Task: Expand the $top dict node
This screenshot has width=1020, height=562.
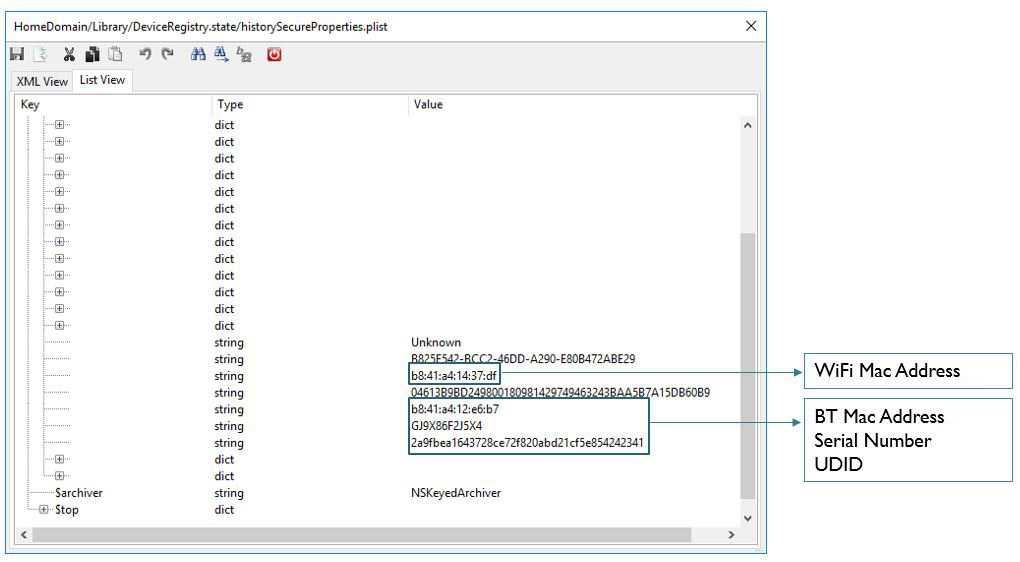Action: click(42, 510)
